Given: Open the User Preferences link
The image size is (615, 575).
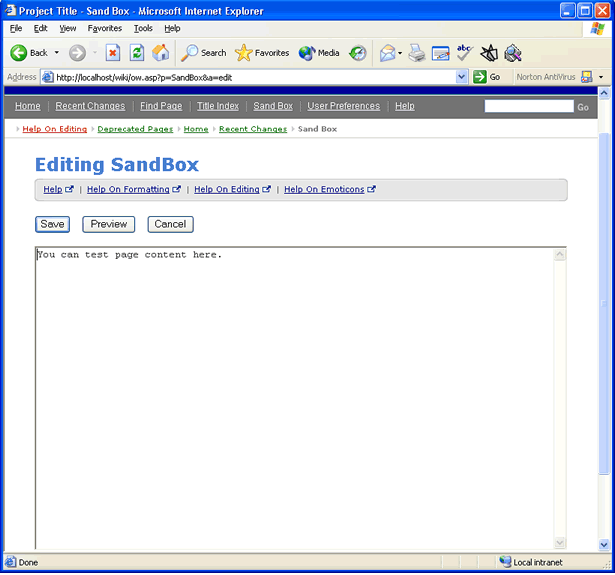Looking at the screenshot, I should [344, 106].
